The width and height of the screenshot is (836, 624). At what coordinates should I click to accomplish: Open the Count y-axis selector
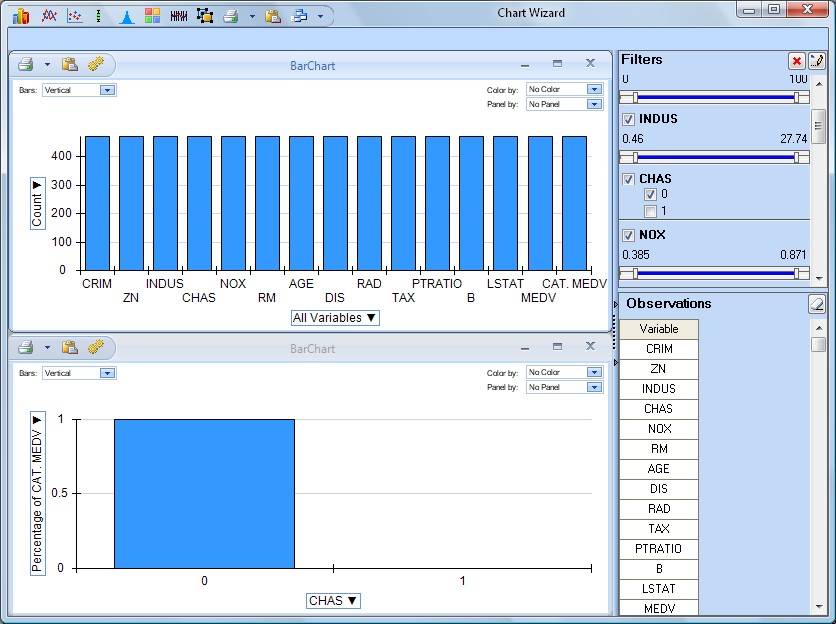37,203
